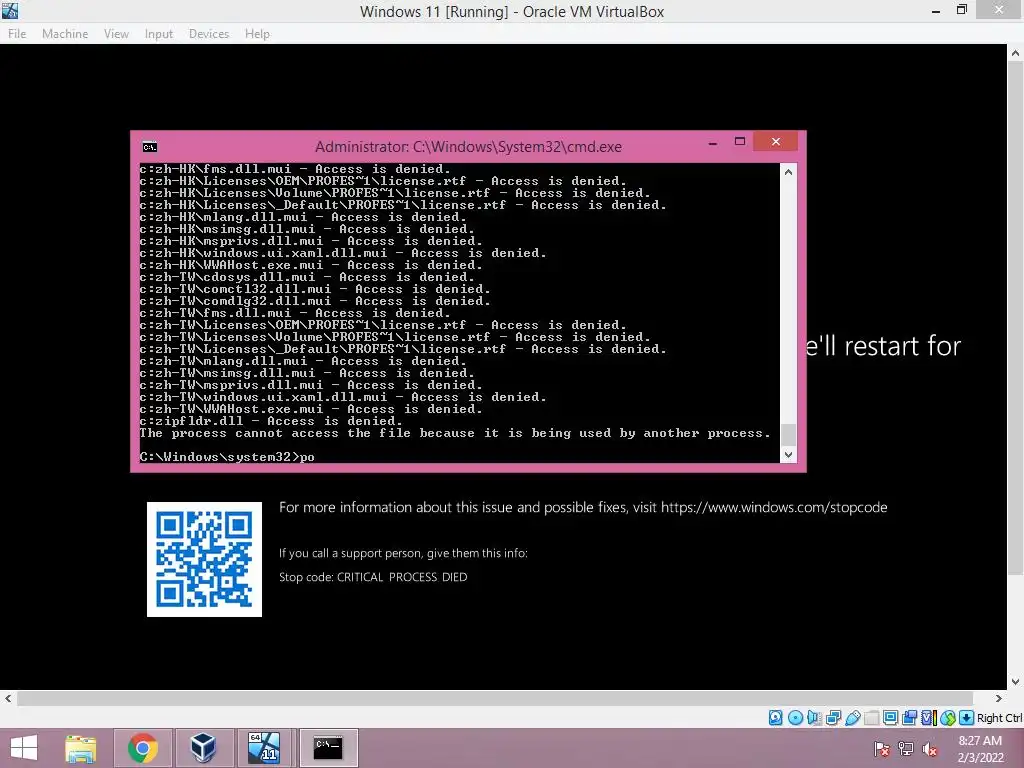Click the cmd.exe window title icon
This screenshot has height=768, width=1024.
pos(150,147)
